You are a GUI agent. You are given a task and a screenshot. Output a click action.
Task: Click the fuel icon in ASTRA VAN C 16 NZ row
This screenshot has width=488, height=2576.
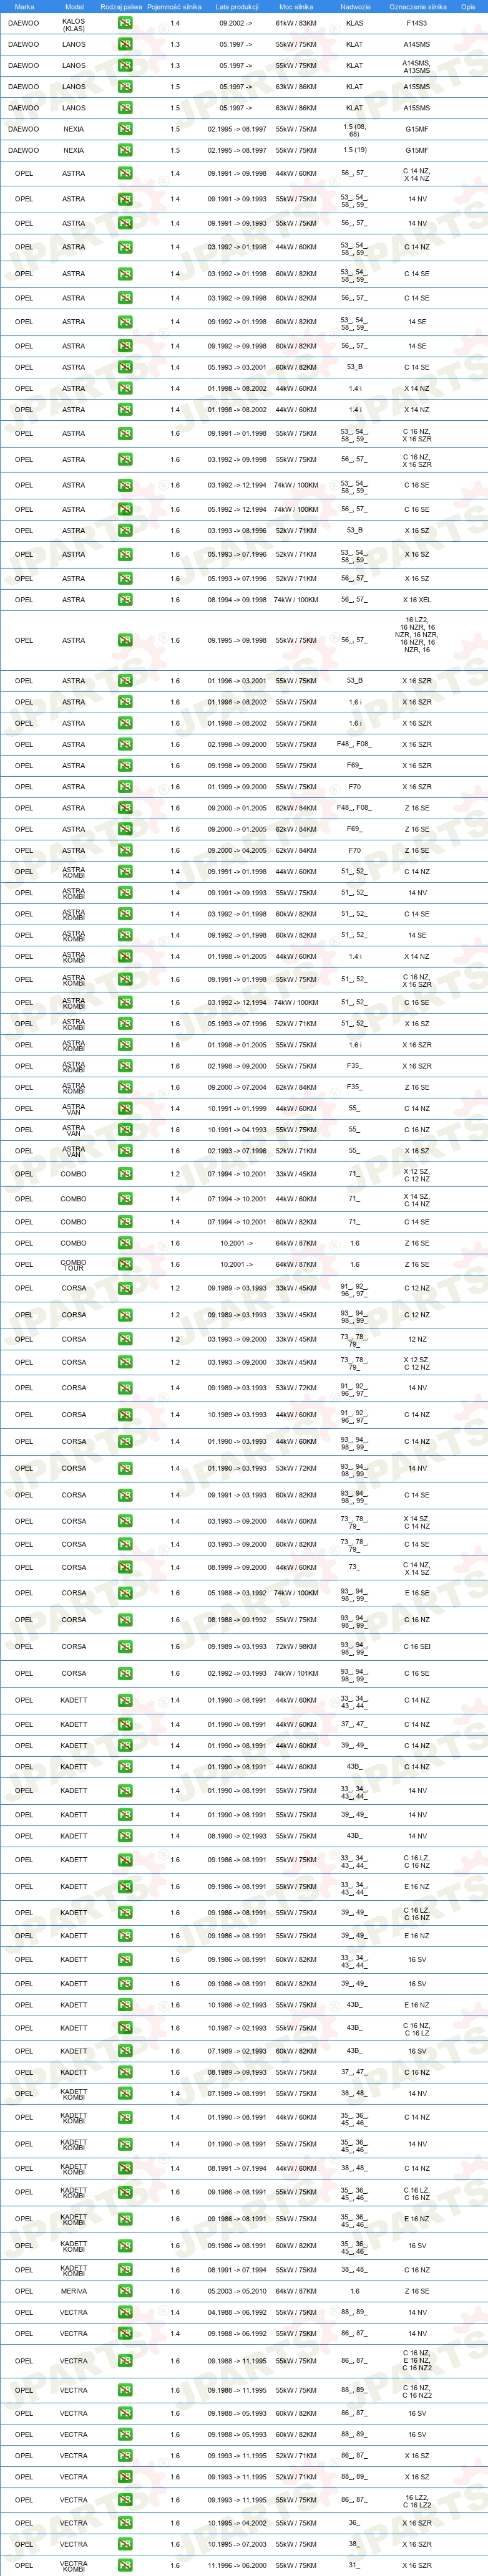tap(125, 1130)
